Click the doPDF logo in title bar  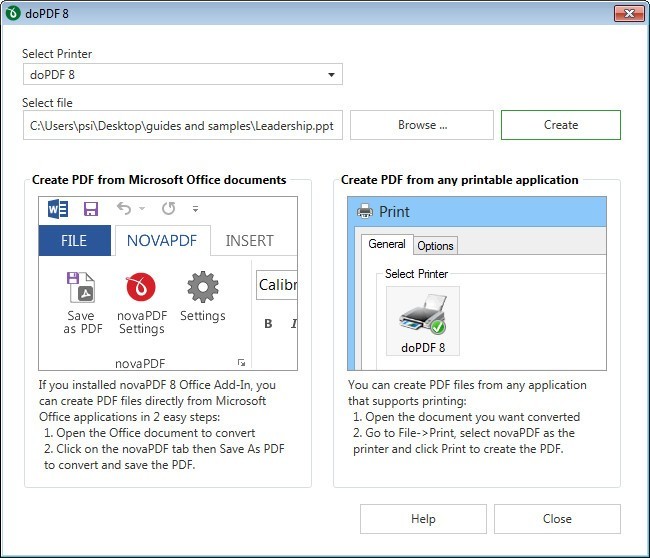click(x=13, y=13)
